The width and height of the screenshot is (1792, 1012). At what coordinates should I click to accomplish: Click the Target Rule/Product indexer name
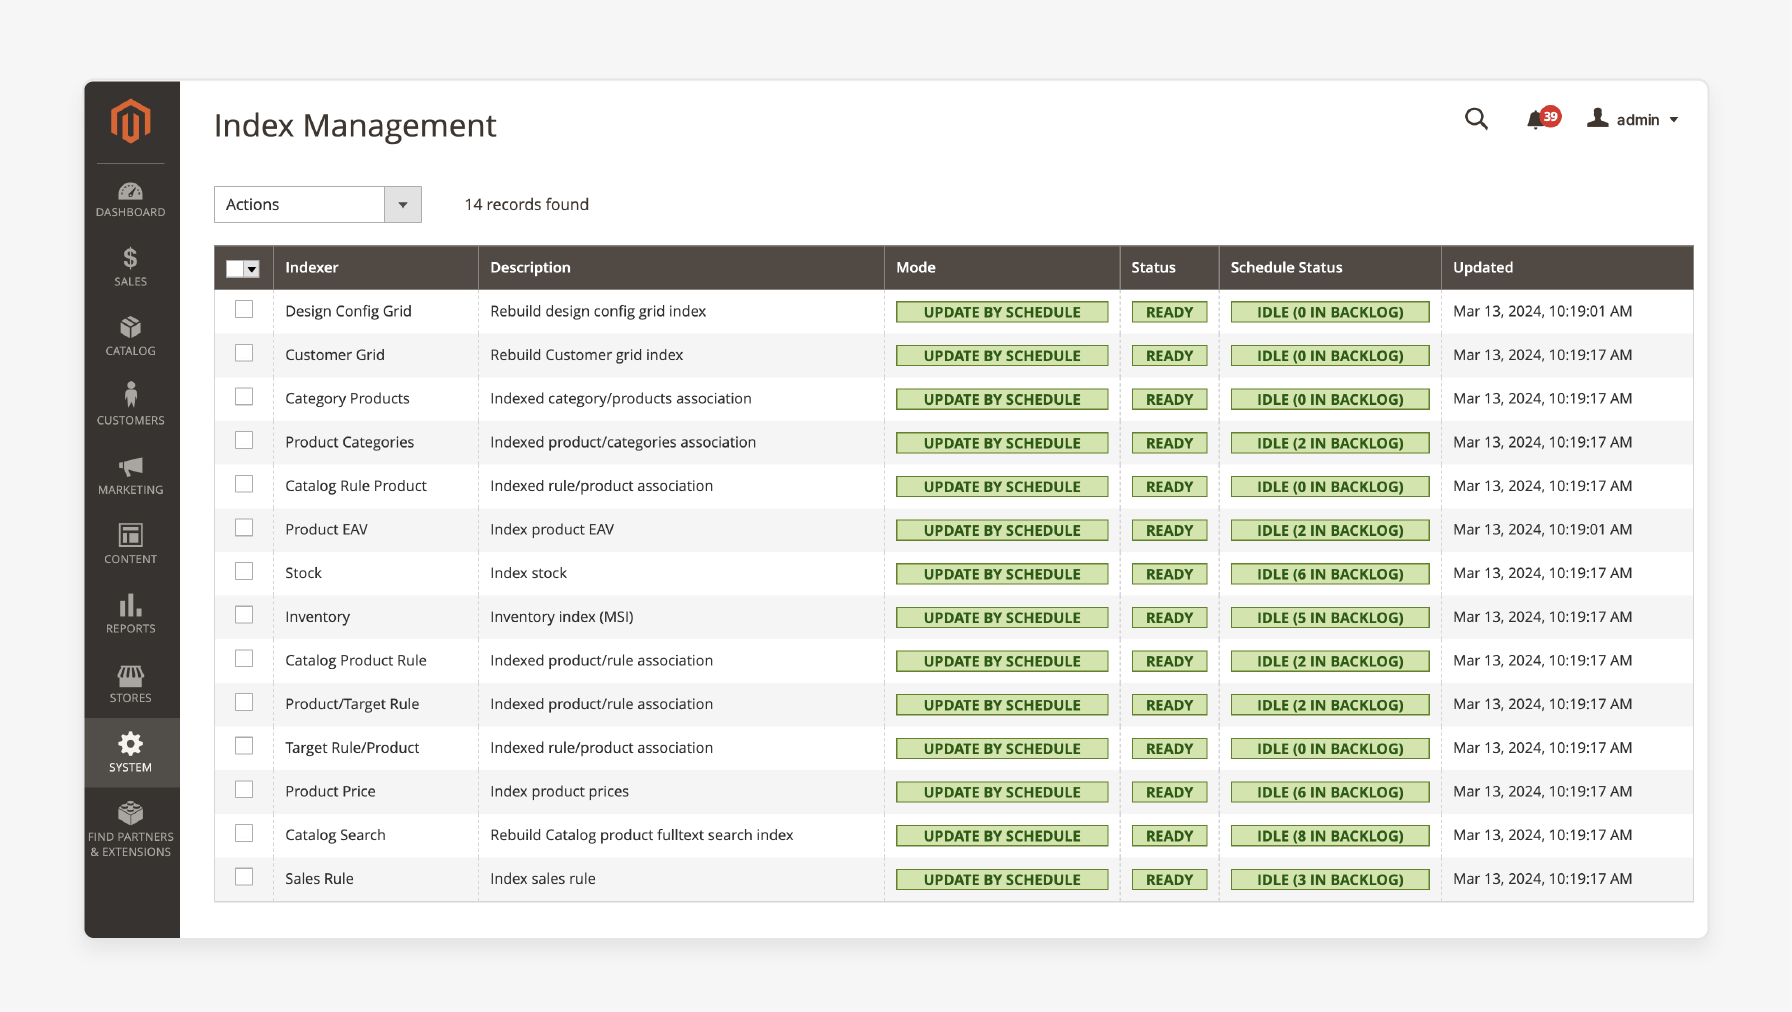352,748
